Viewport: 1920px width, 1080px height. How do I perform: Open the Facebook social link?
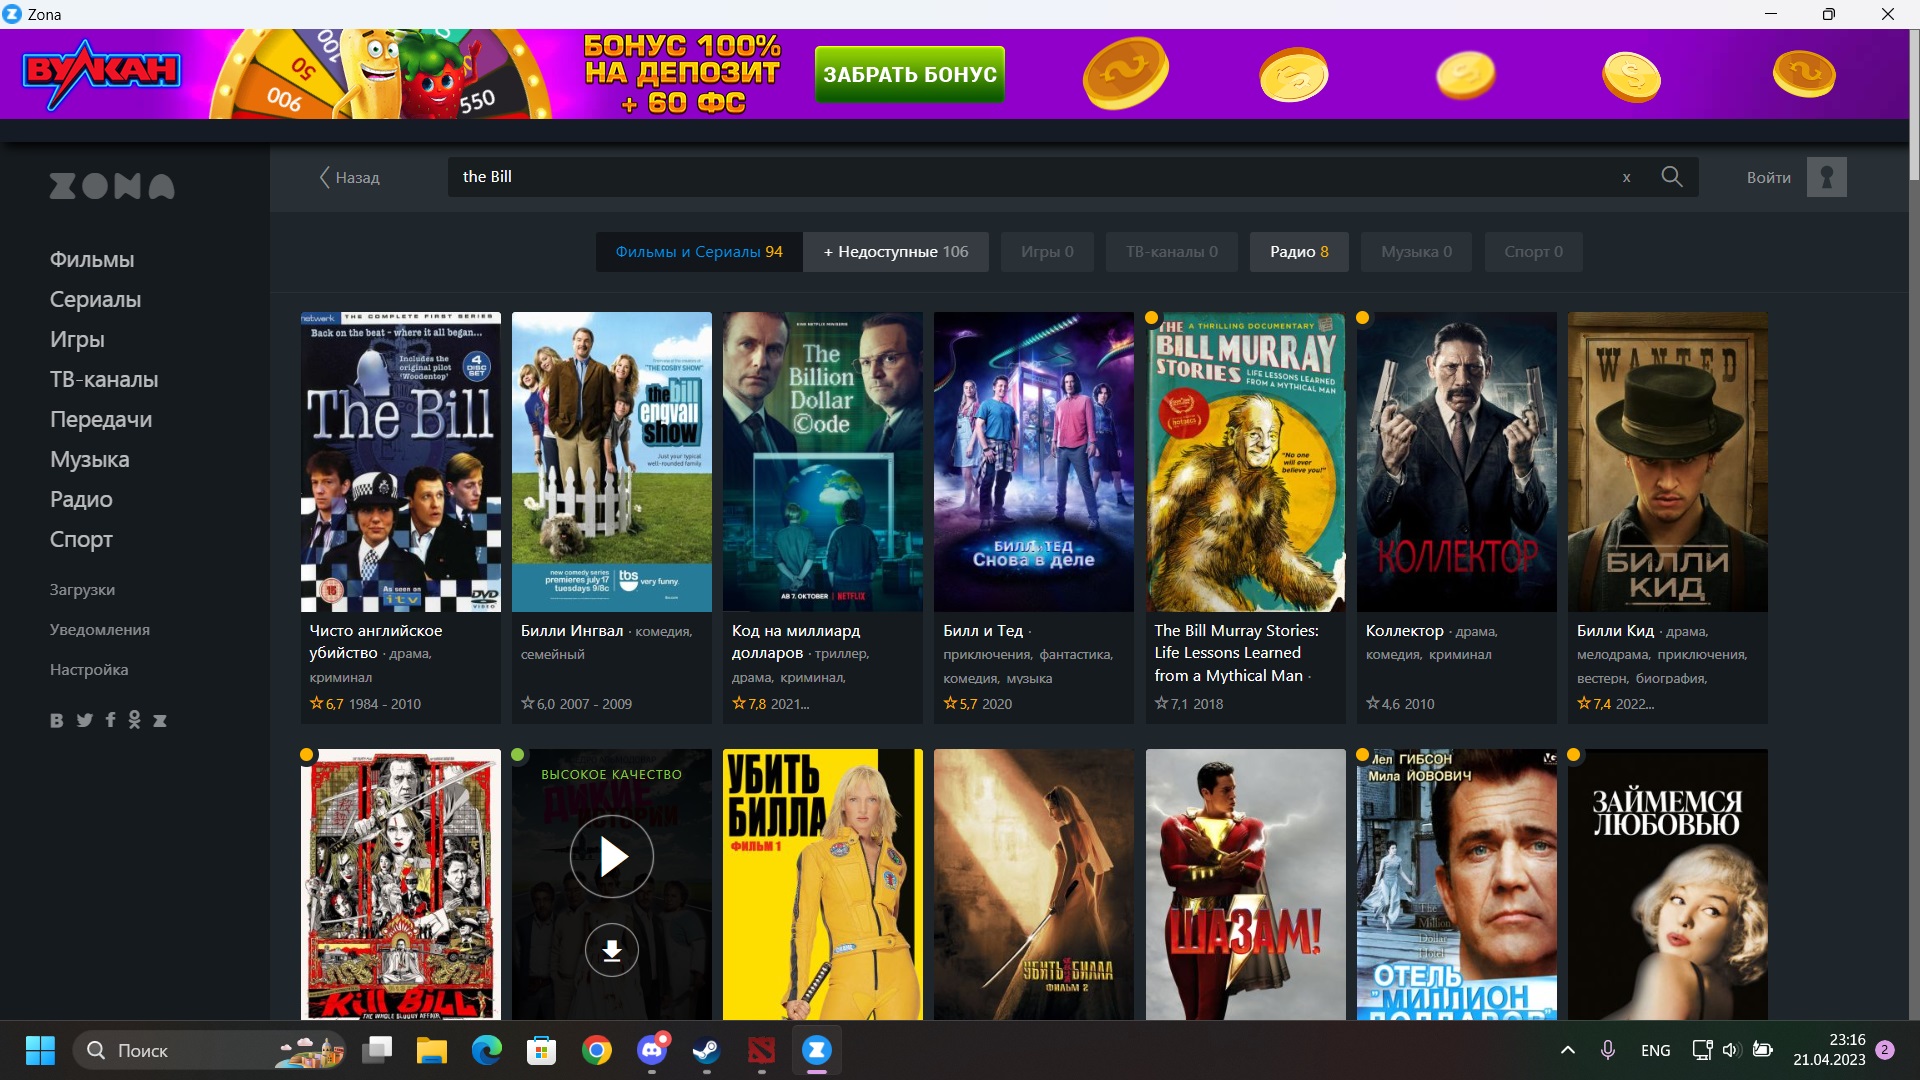point(110,720)
